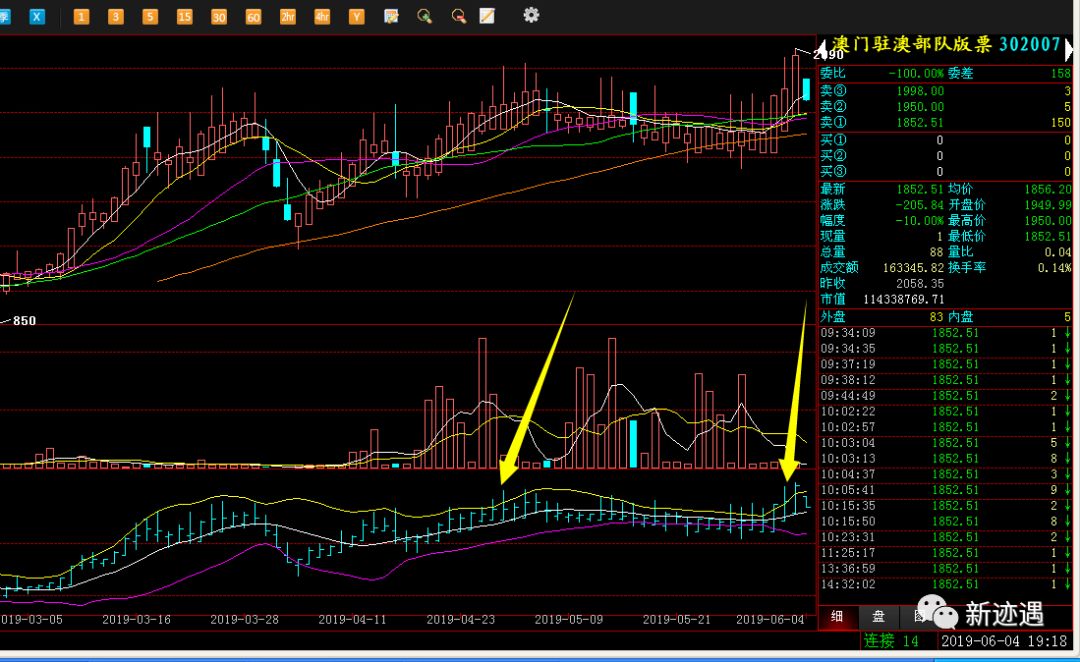Screen dimensions: 1080x662
Task: Go to next stock with right arrow
Action: [1068, 49]
